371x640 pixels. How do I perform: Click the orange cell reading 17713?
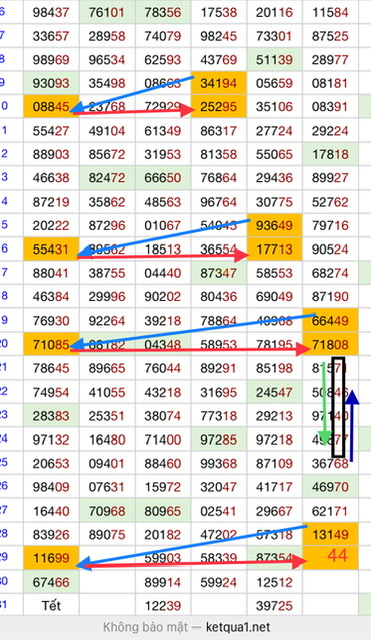coord(275,249)
